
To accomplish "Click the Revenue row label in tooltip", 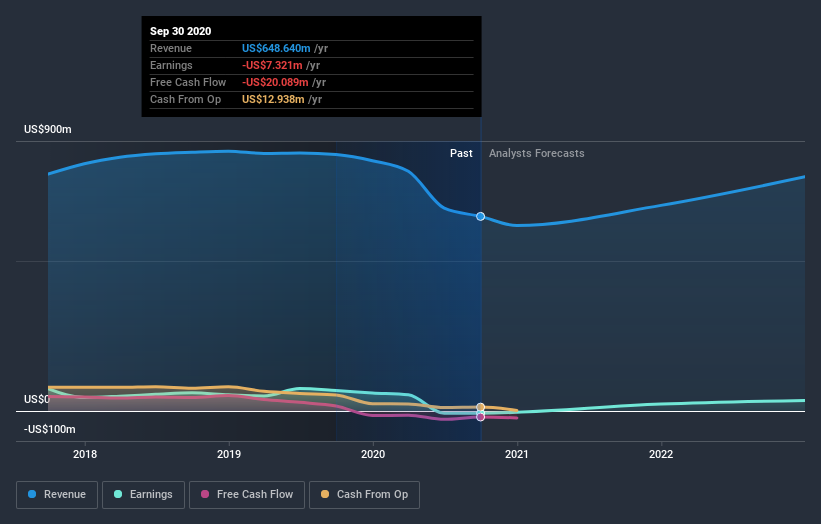I will point(171,48).
